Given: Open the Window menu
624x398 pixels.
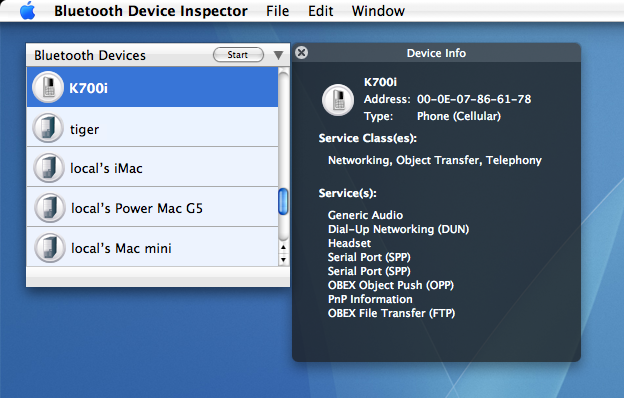Looking at the screenshot, I should tap(378, 11).
